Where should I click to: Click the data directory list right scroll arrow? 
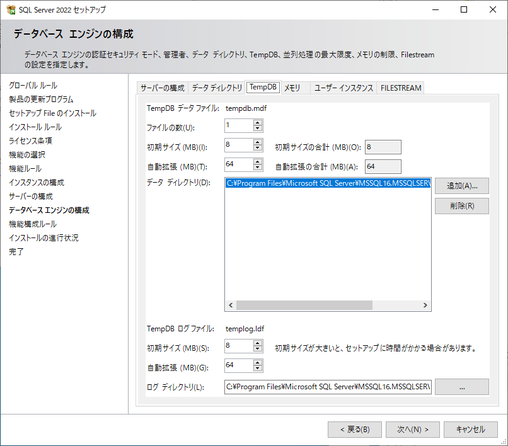pos(425,305)
